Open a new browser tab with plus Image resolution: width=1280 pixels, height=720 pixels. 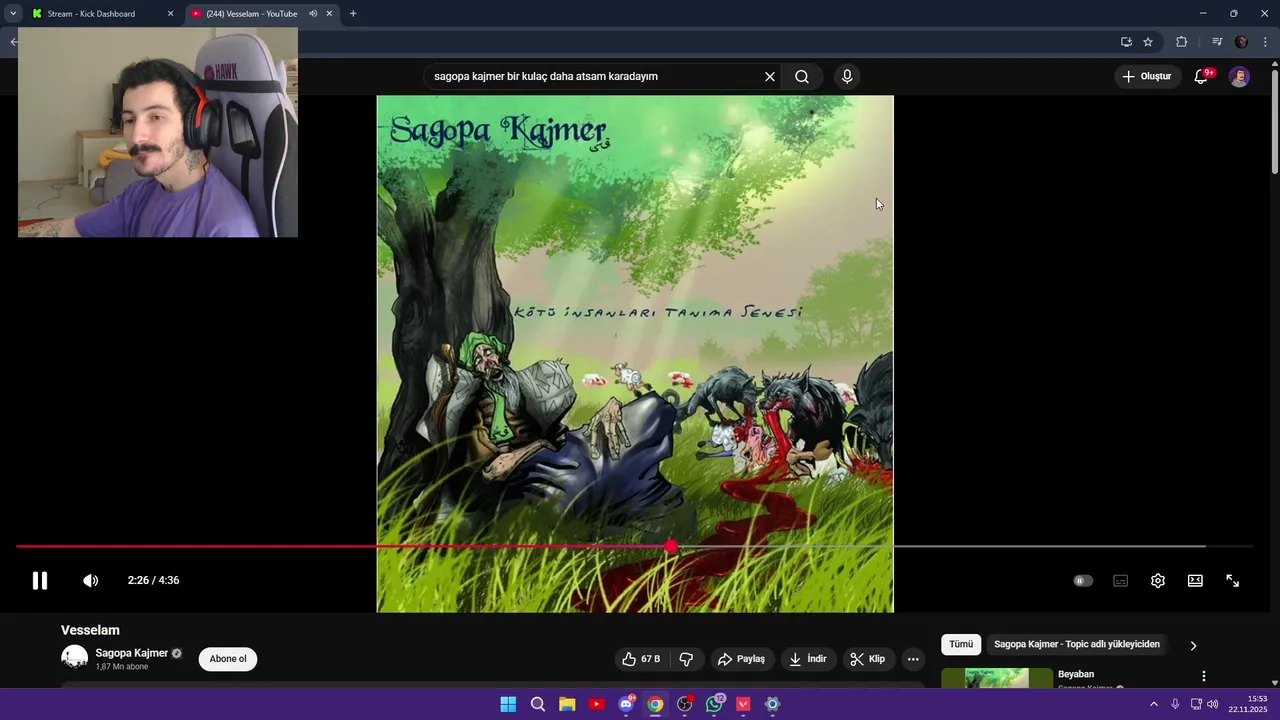tap(353, 14)
